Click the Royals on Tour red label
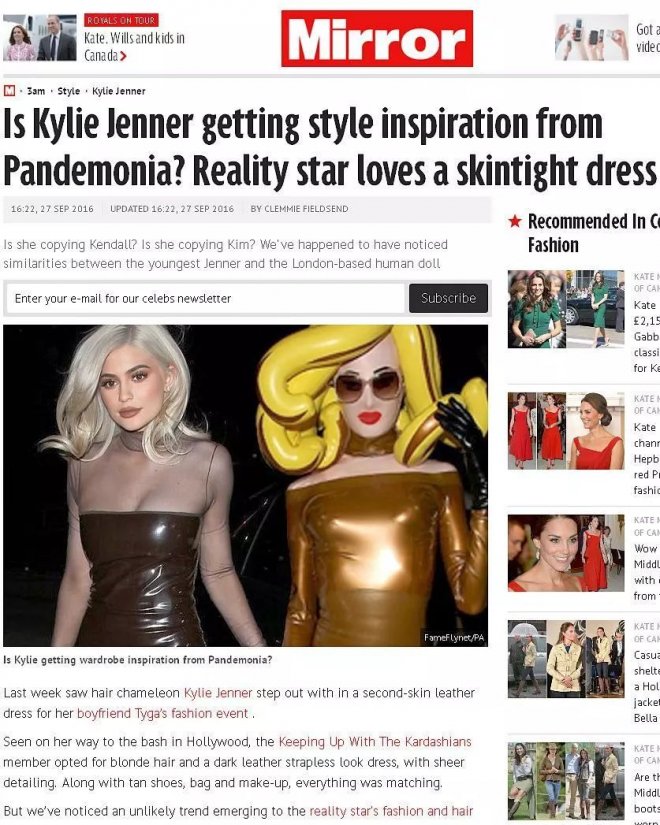This screenshot has height=825, width=660. pyautogui.click(x=121, y=21)
